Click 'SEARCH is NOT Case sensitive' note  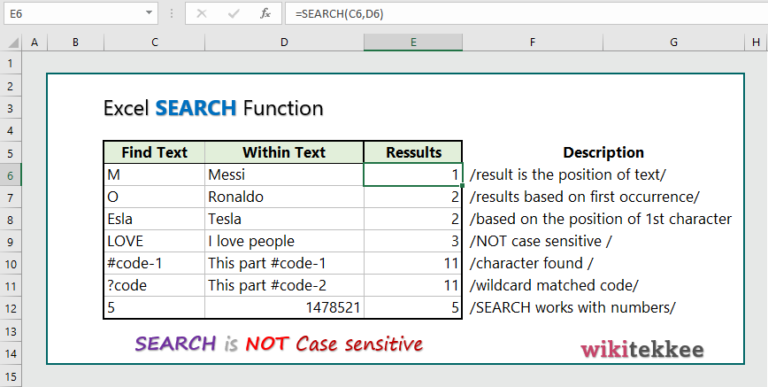click(x=279, y=344)
